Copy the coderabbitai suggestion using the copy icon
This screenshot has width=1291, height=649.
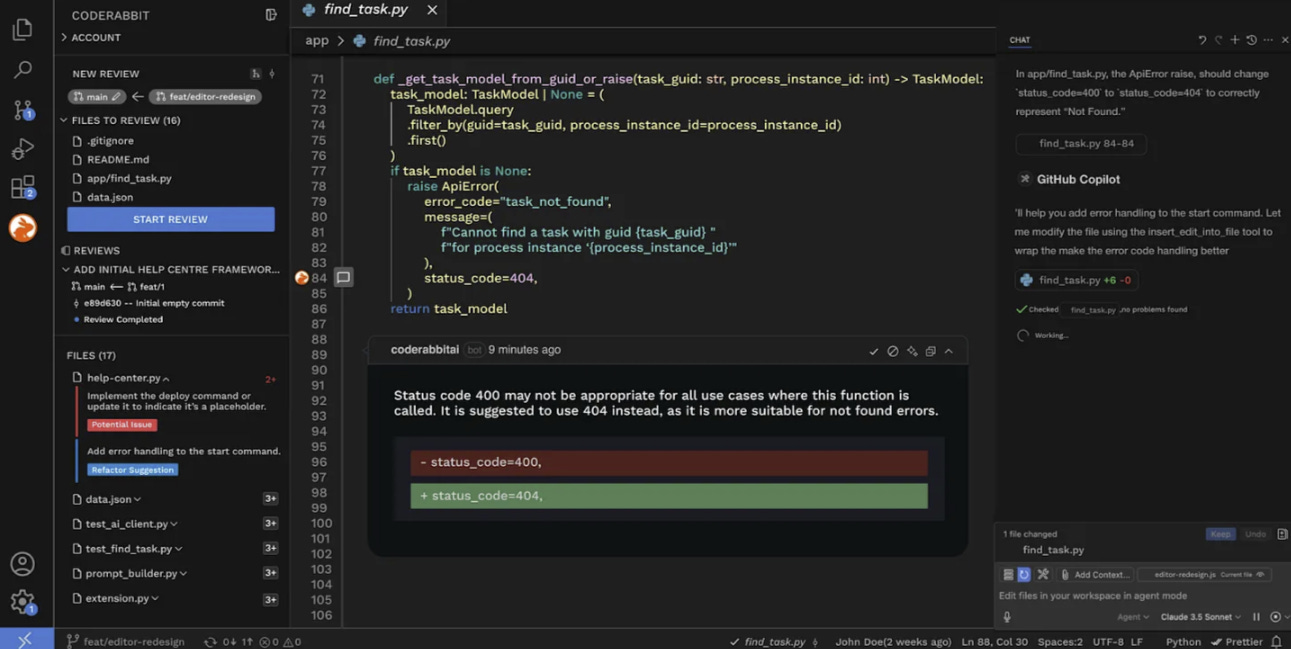click(929, 351)
